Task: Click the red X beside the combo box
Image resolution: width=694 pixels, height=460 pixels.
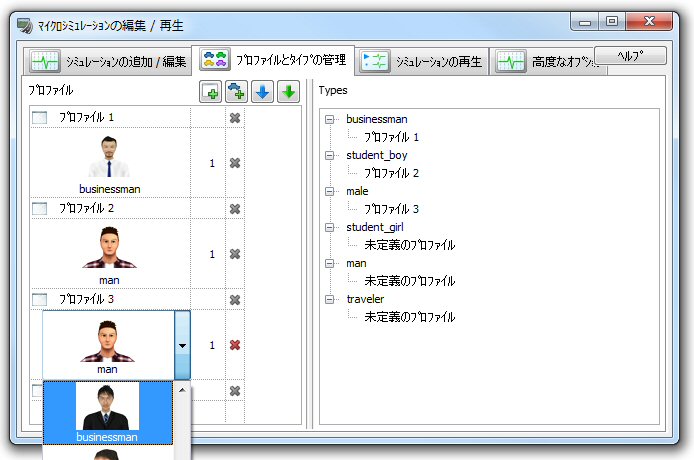Action: tap(235, 345)
